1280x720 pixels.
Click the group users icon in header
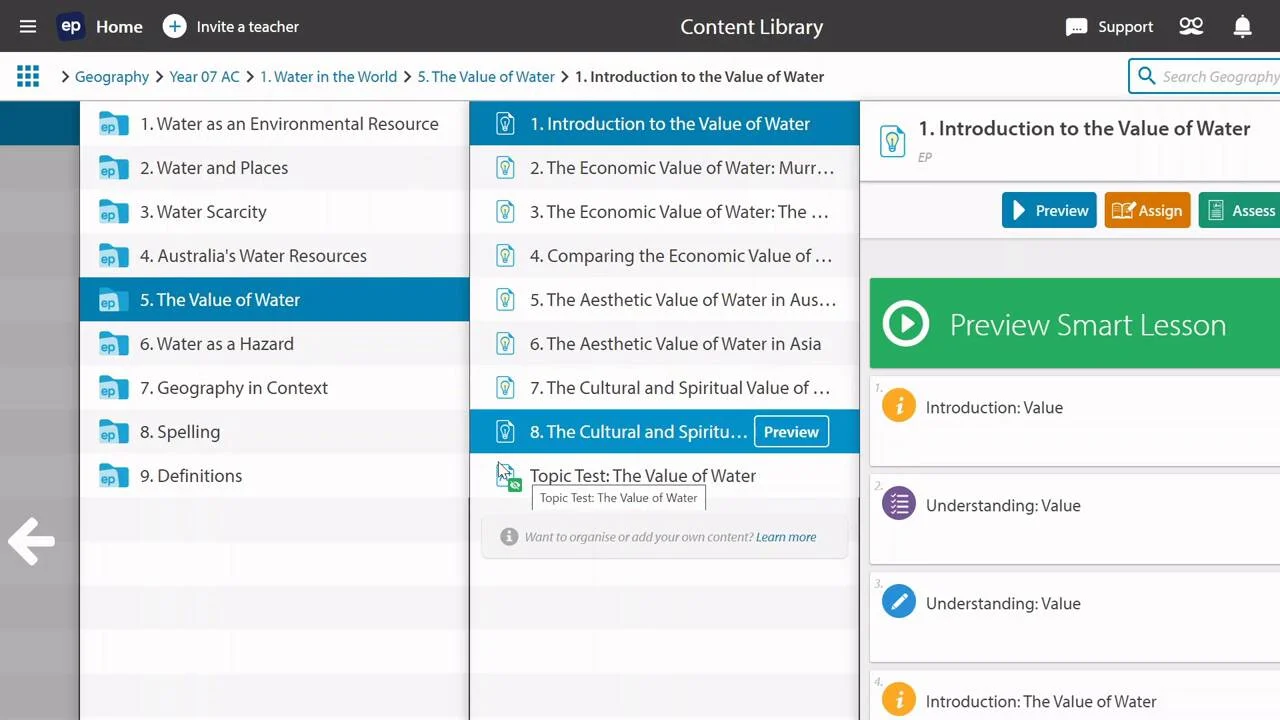tap(1191, 27)
